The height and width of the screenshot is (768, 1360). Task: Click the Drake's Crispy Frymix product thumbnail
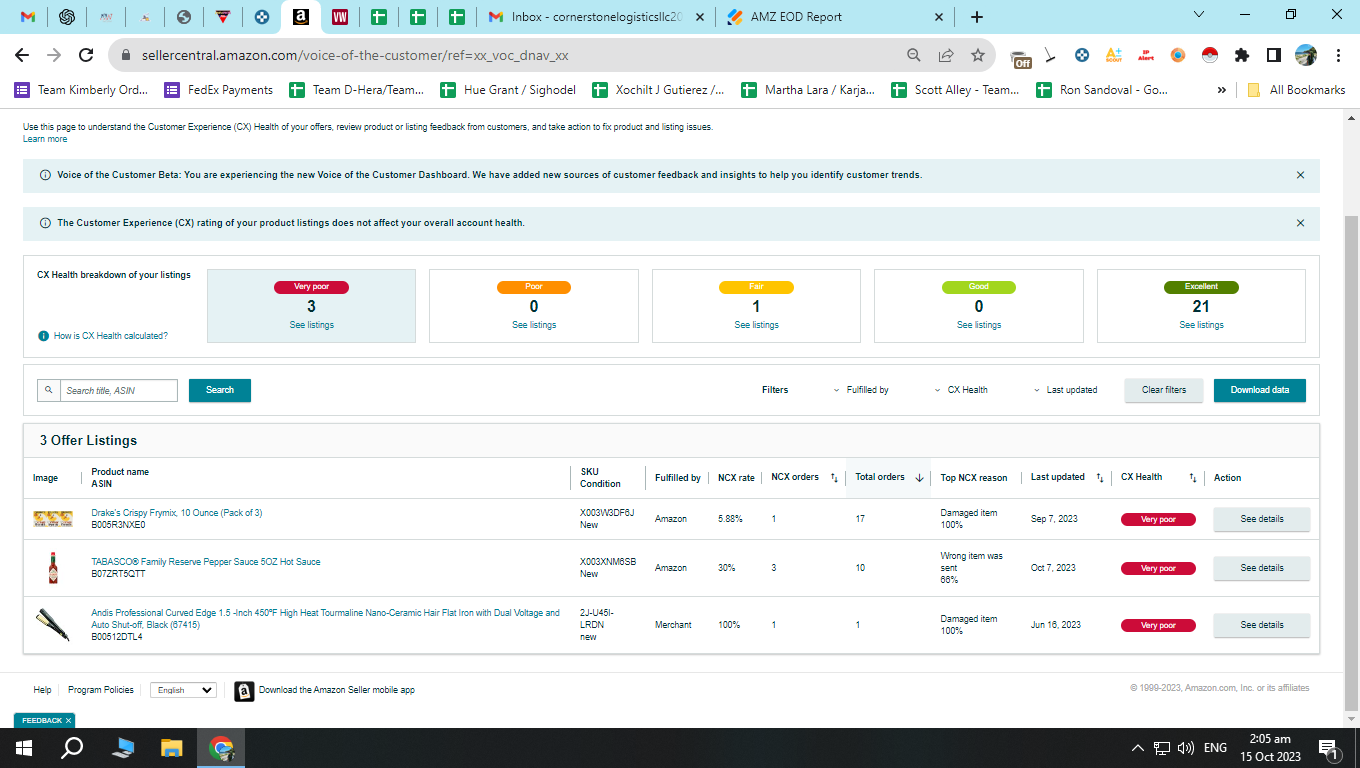(x=53, y=518)
